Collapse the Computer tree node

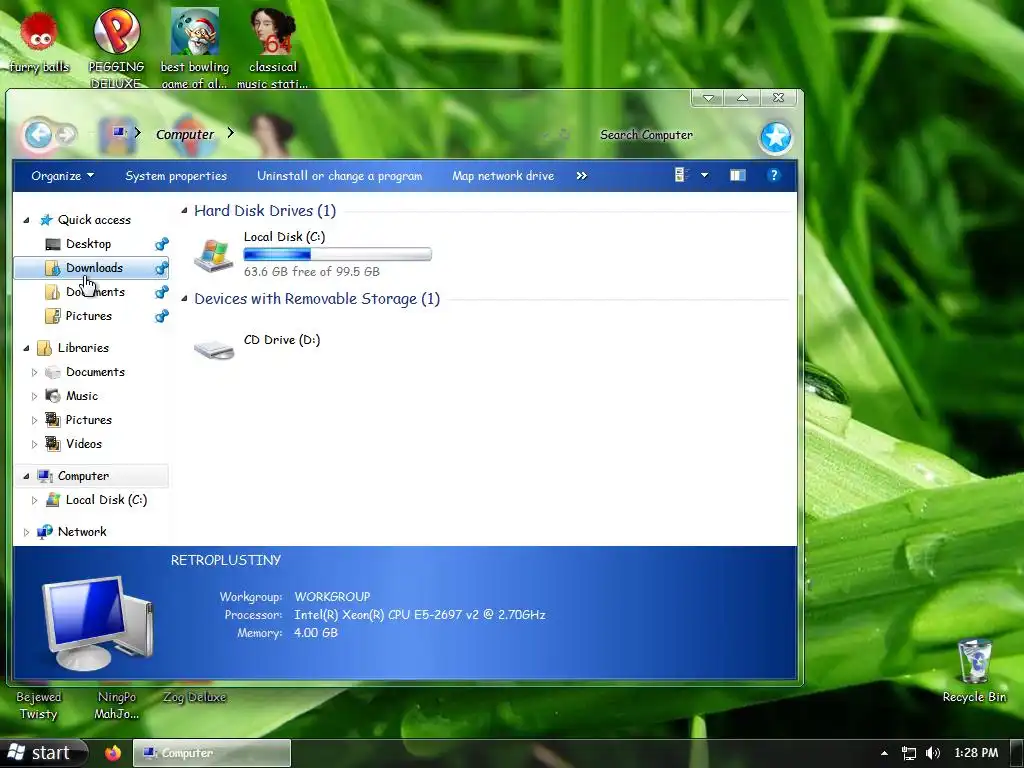(26, 476)
